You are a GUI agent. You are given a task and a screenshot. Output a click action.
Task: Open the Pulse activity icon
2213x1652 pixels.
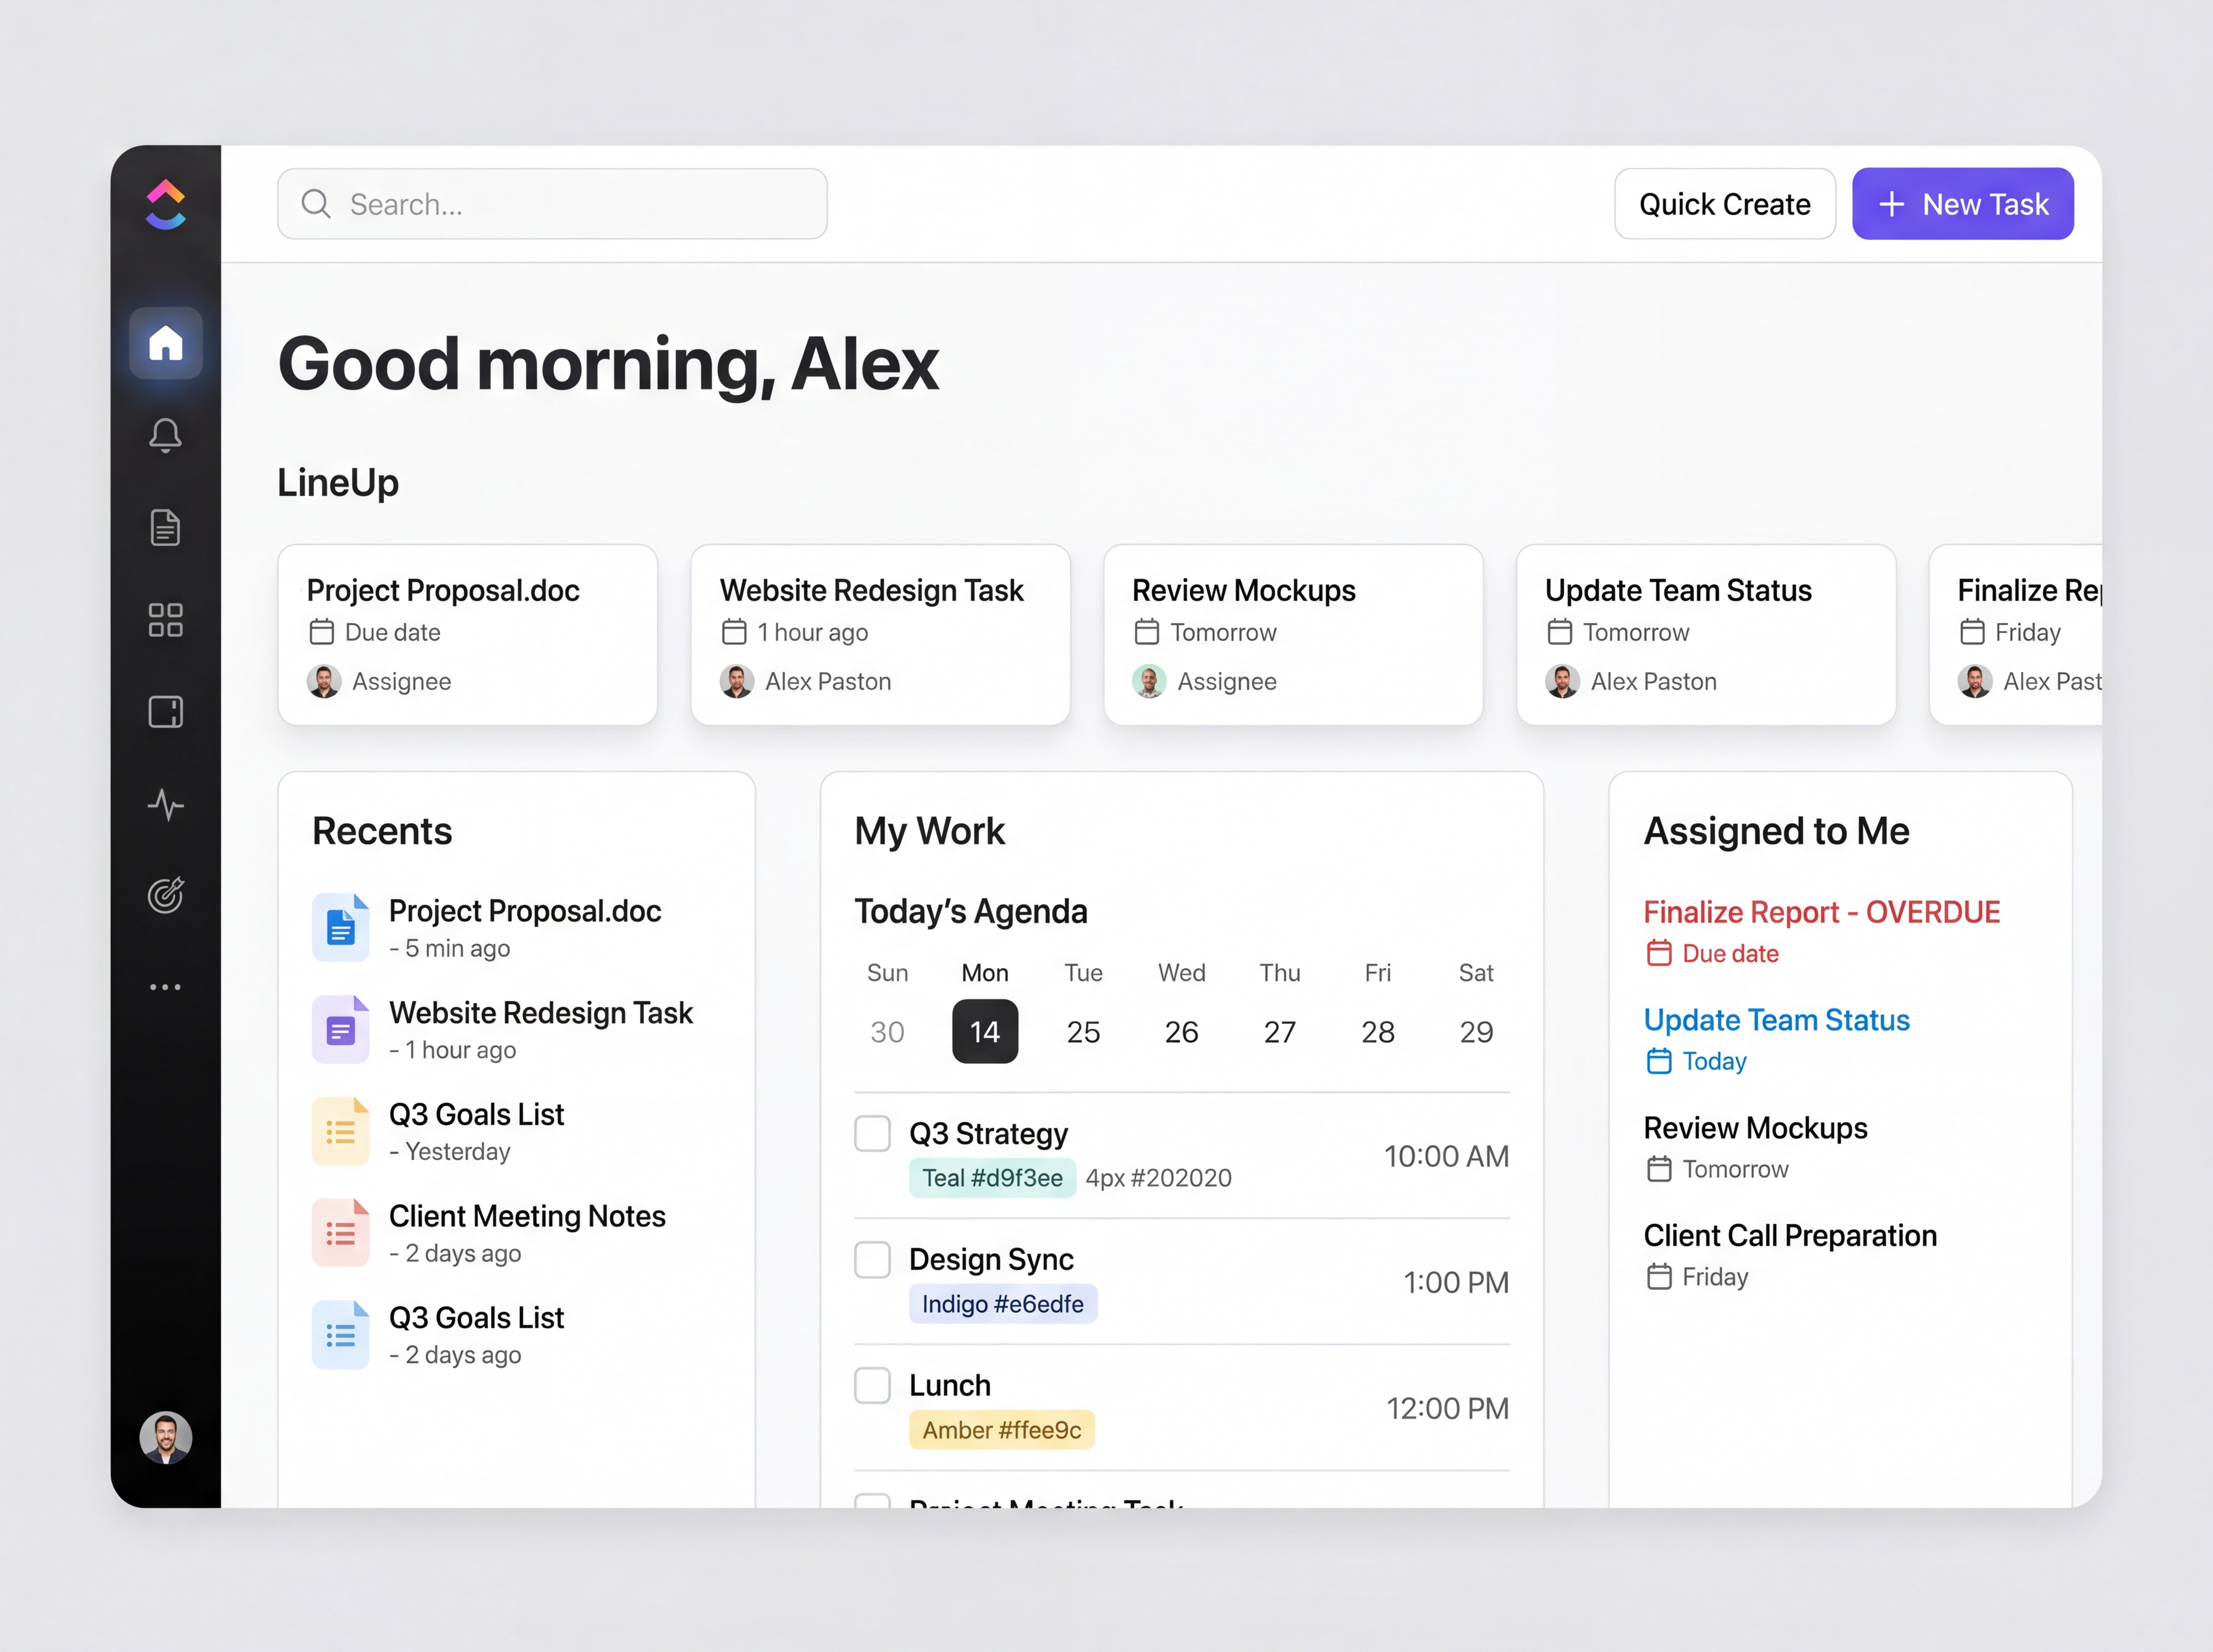coord(165,804)
